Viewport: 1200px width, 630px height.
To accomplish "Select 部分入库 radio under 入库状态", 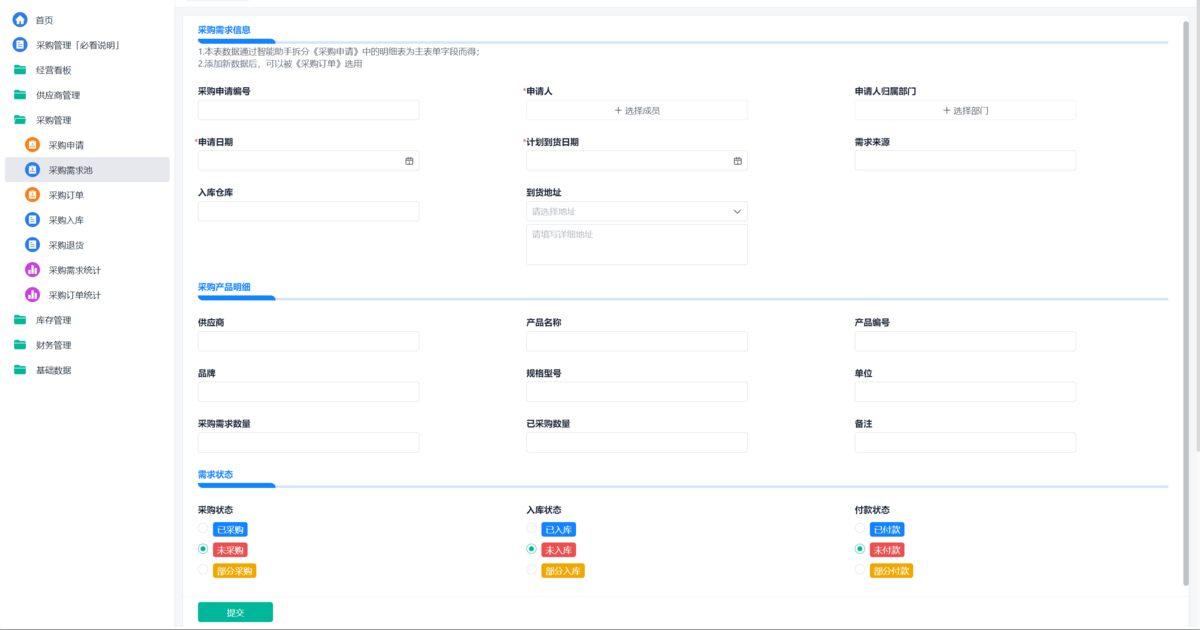I will point(531,570).
